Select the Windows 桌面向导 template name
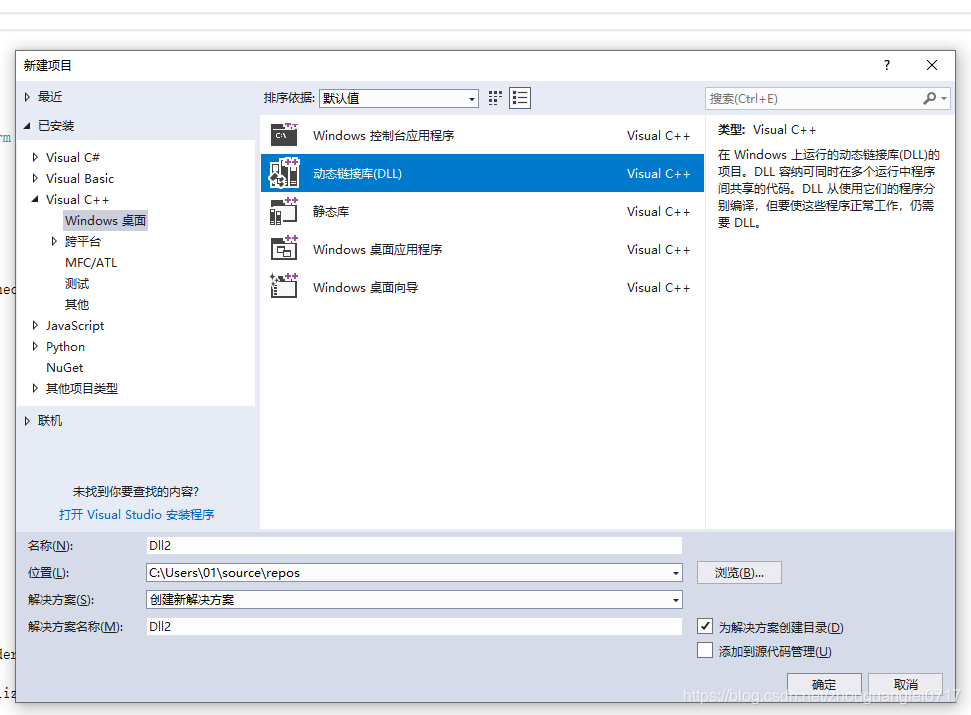 (x=365, y=287)
